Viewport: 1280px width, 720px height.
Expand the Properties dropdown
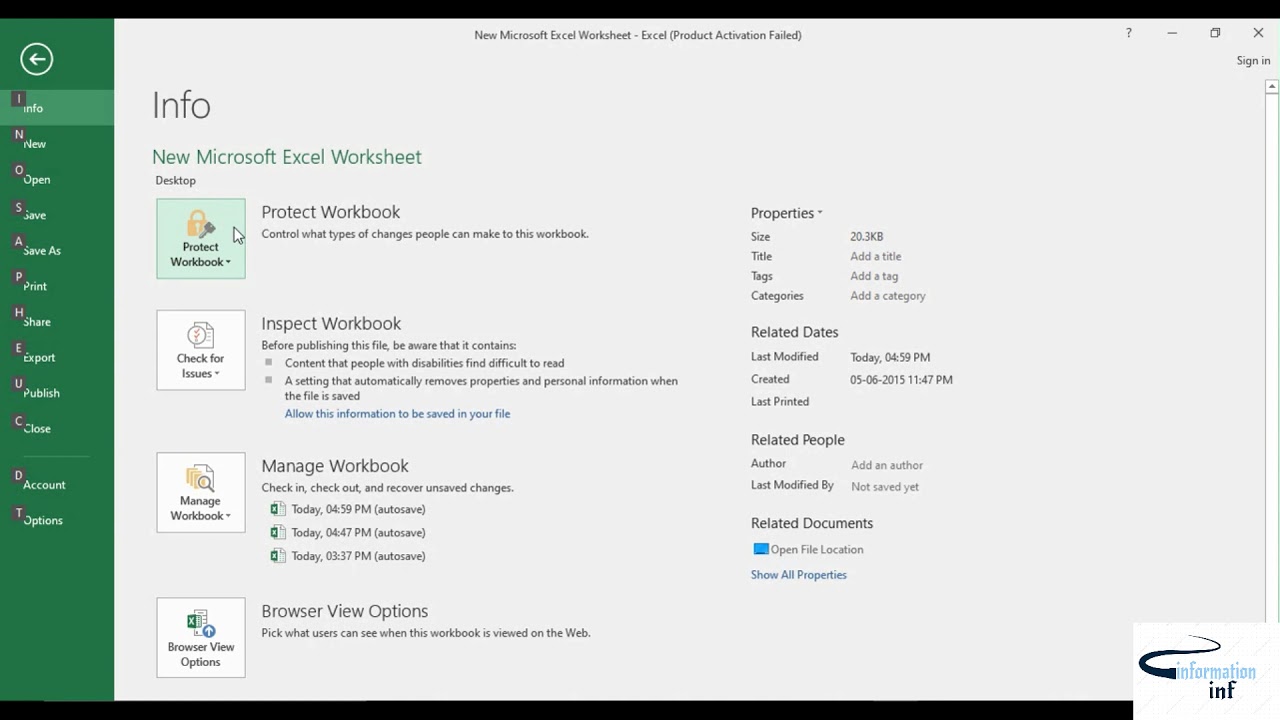coord(787,213)
